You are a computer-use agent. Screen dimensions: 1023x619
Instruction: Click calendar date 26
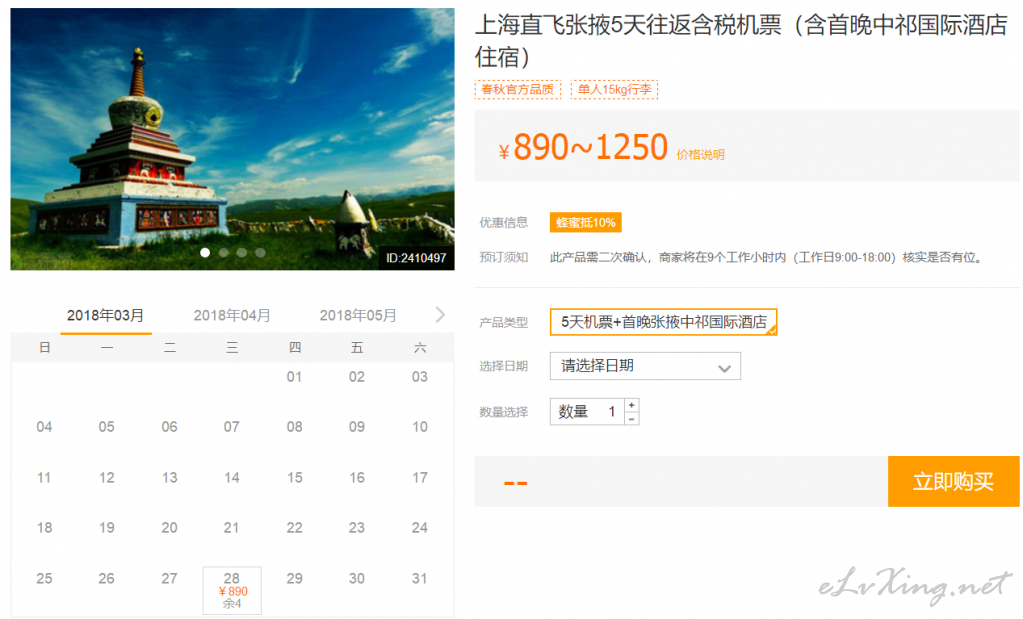tap(106, 579)
